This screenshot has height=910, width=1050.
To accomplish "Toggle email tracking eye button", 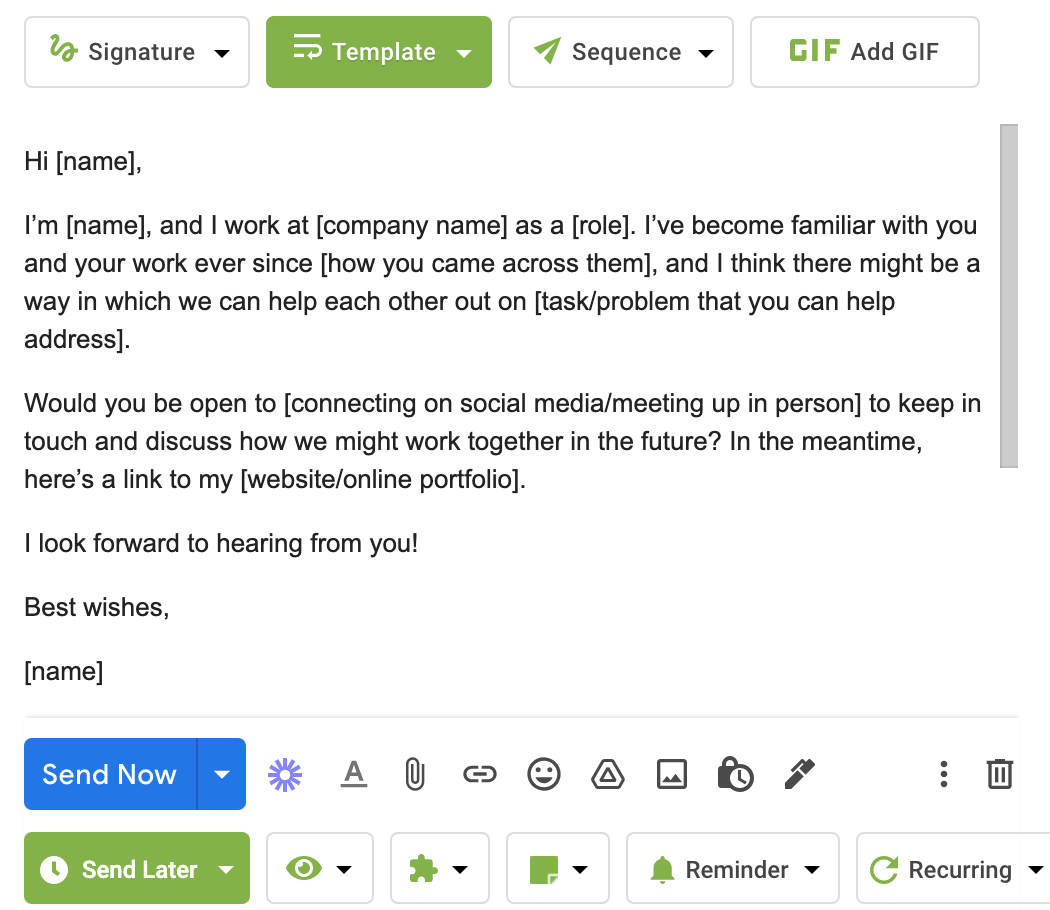I will coord(319,869).
